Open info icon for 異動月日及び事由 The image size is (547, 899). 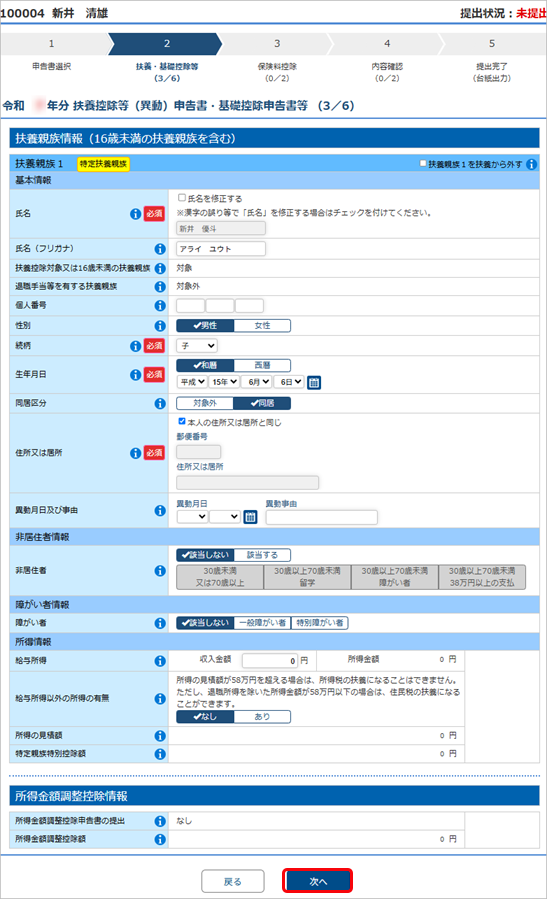click(x=160, y=510)
